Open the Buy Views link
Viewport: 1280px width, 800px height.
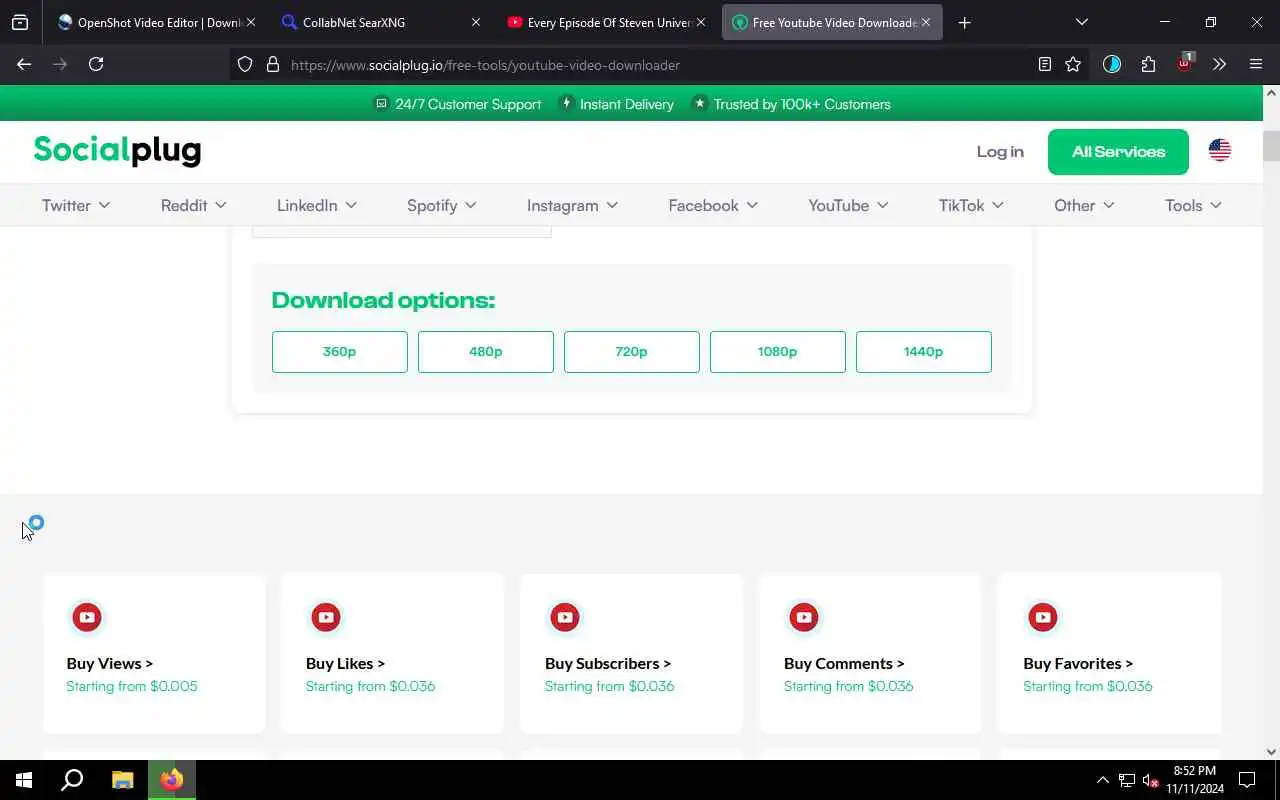pos(110,663)
